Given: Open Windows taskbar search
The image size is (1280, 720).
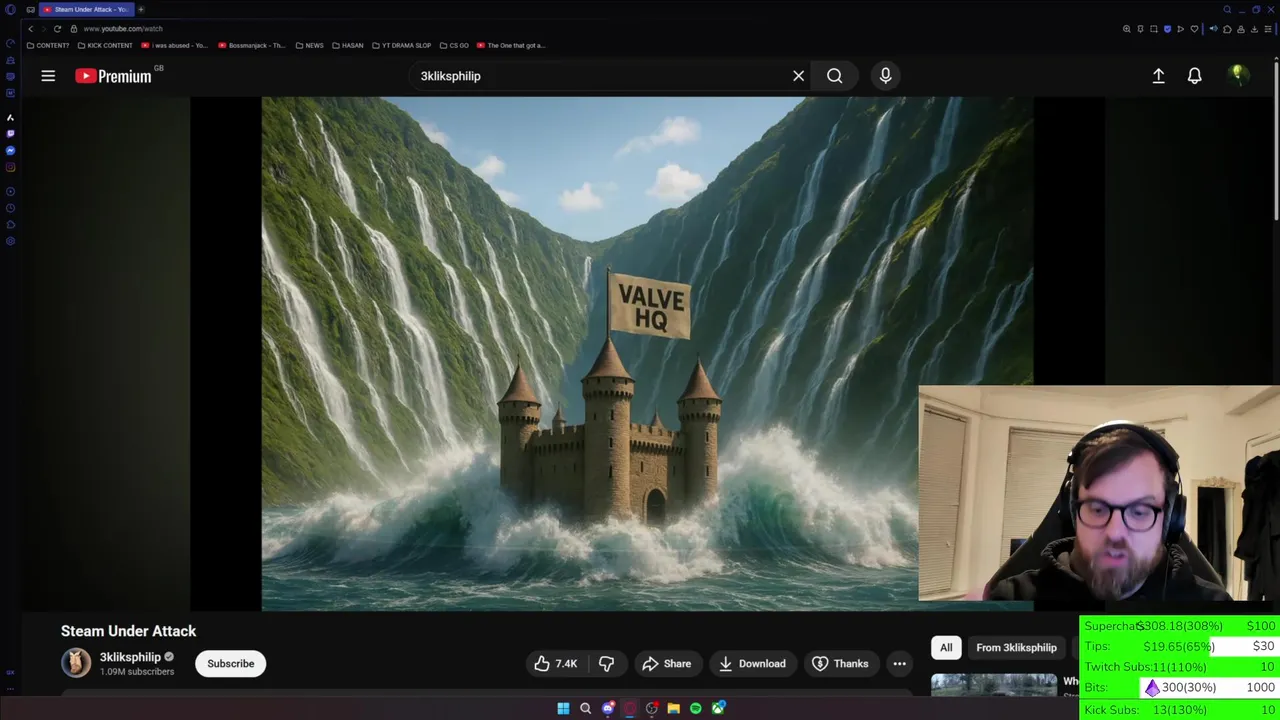Looking at the screenshot, I should coord(585,708).
